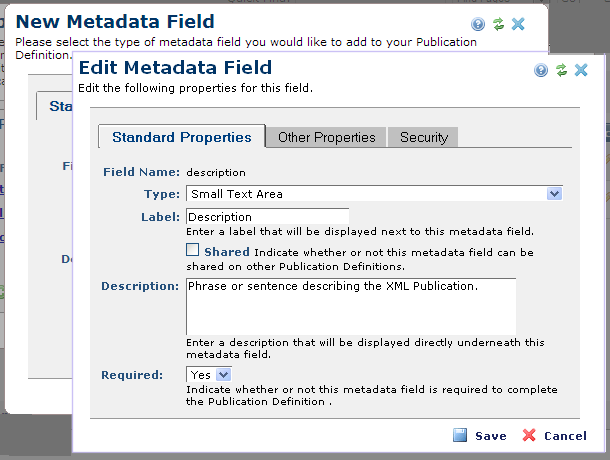Click the Shared label text
610x460 pixels.
226,252
